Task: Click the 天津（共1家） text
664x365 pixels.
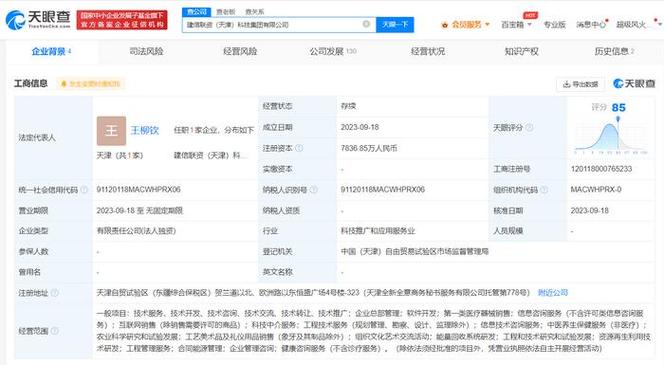Action: tap(120, 155)
